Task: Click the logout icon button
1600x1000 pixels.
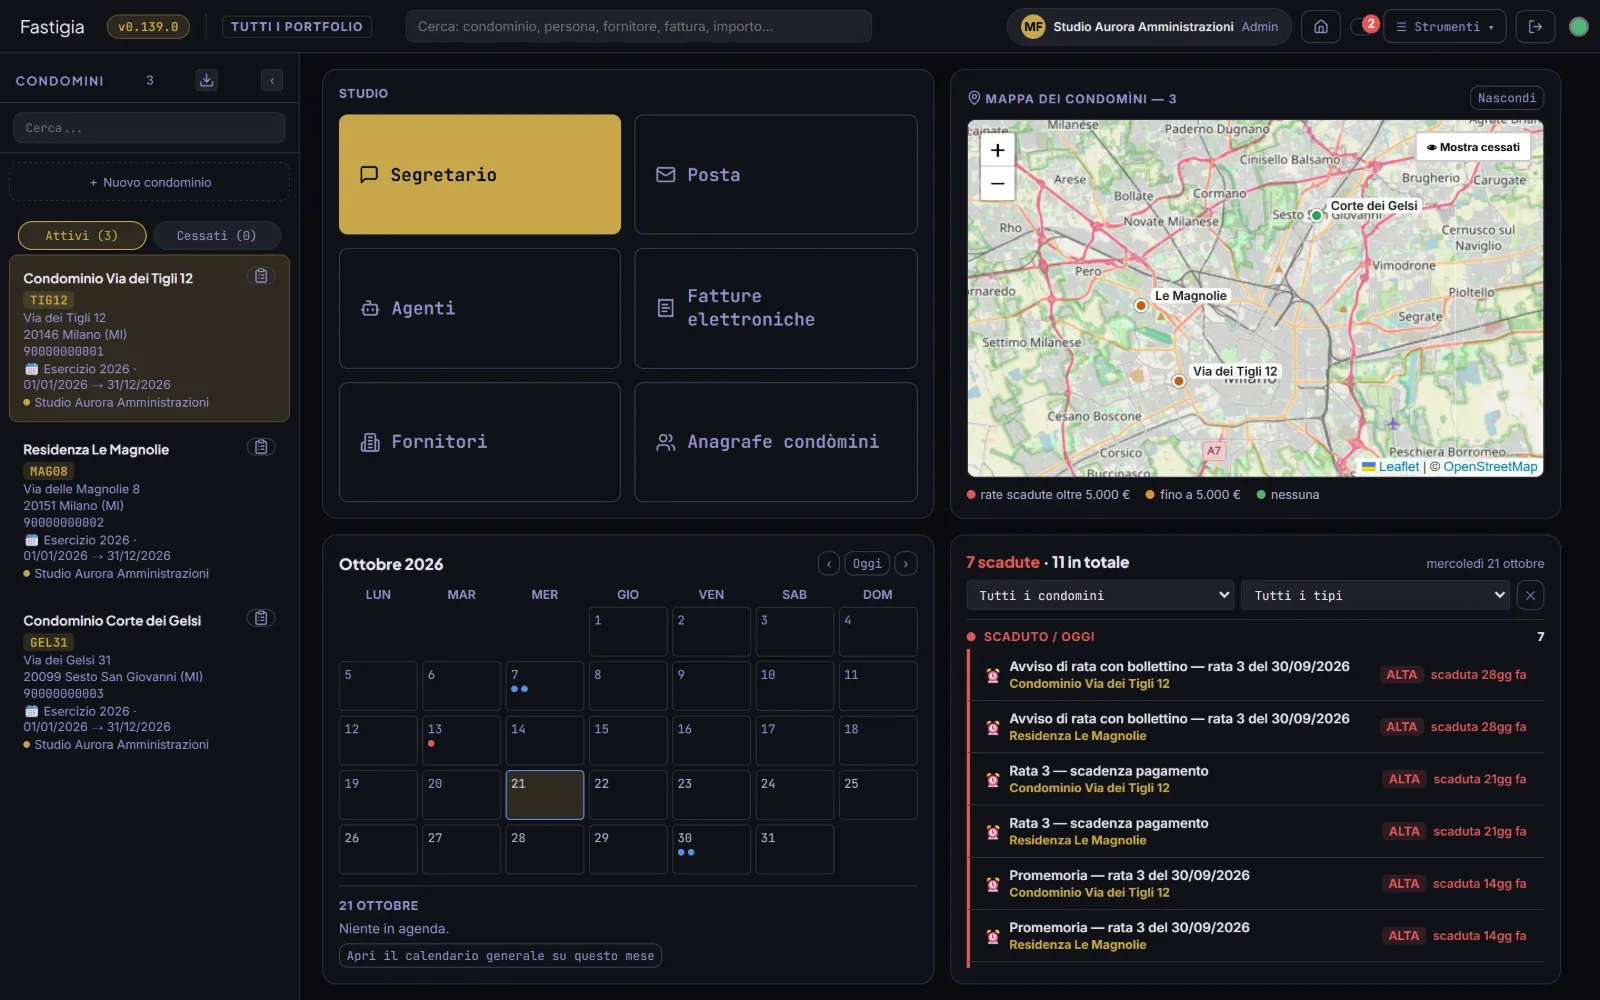Action: click(x=1535, y=27)
